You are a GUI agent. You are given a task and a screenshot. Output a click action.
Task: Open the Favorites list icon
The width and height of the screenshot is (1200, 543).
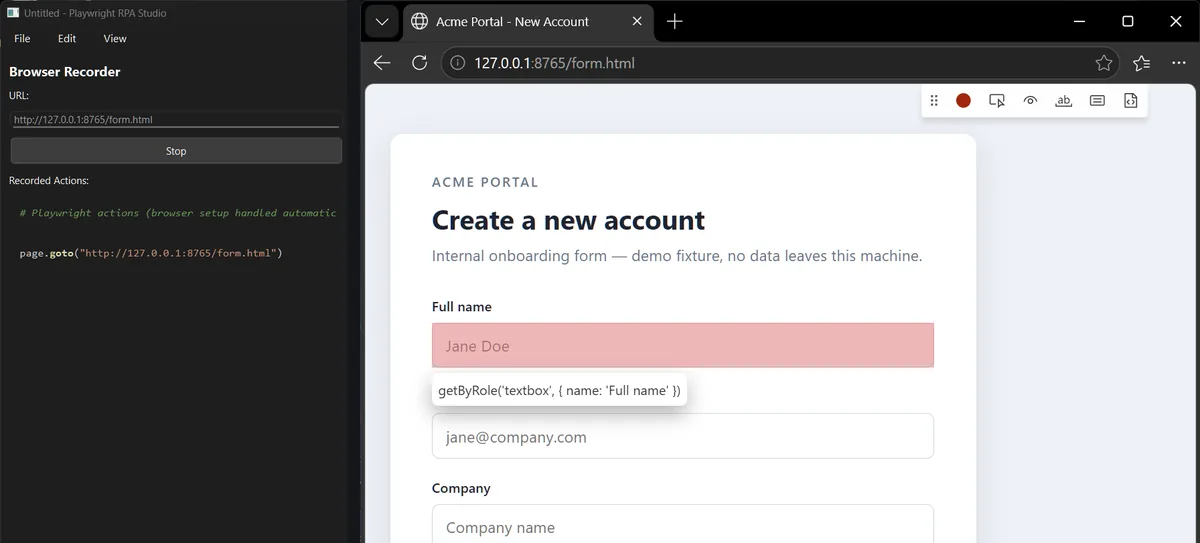click(1142, 63)
